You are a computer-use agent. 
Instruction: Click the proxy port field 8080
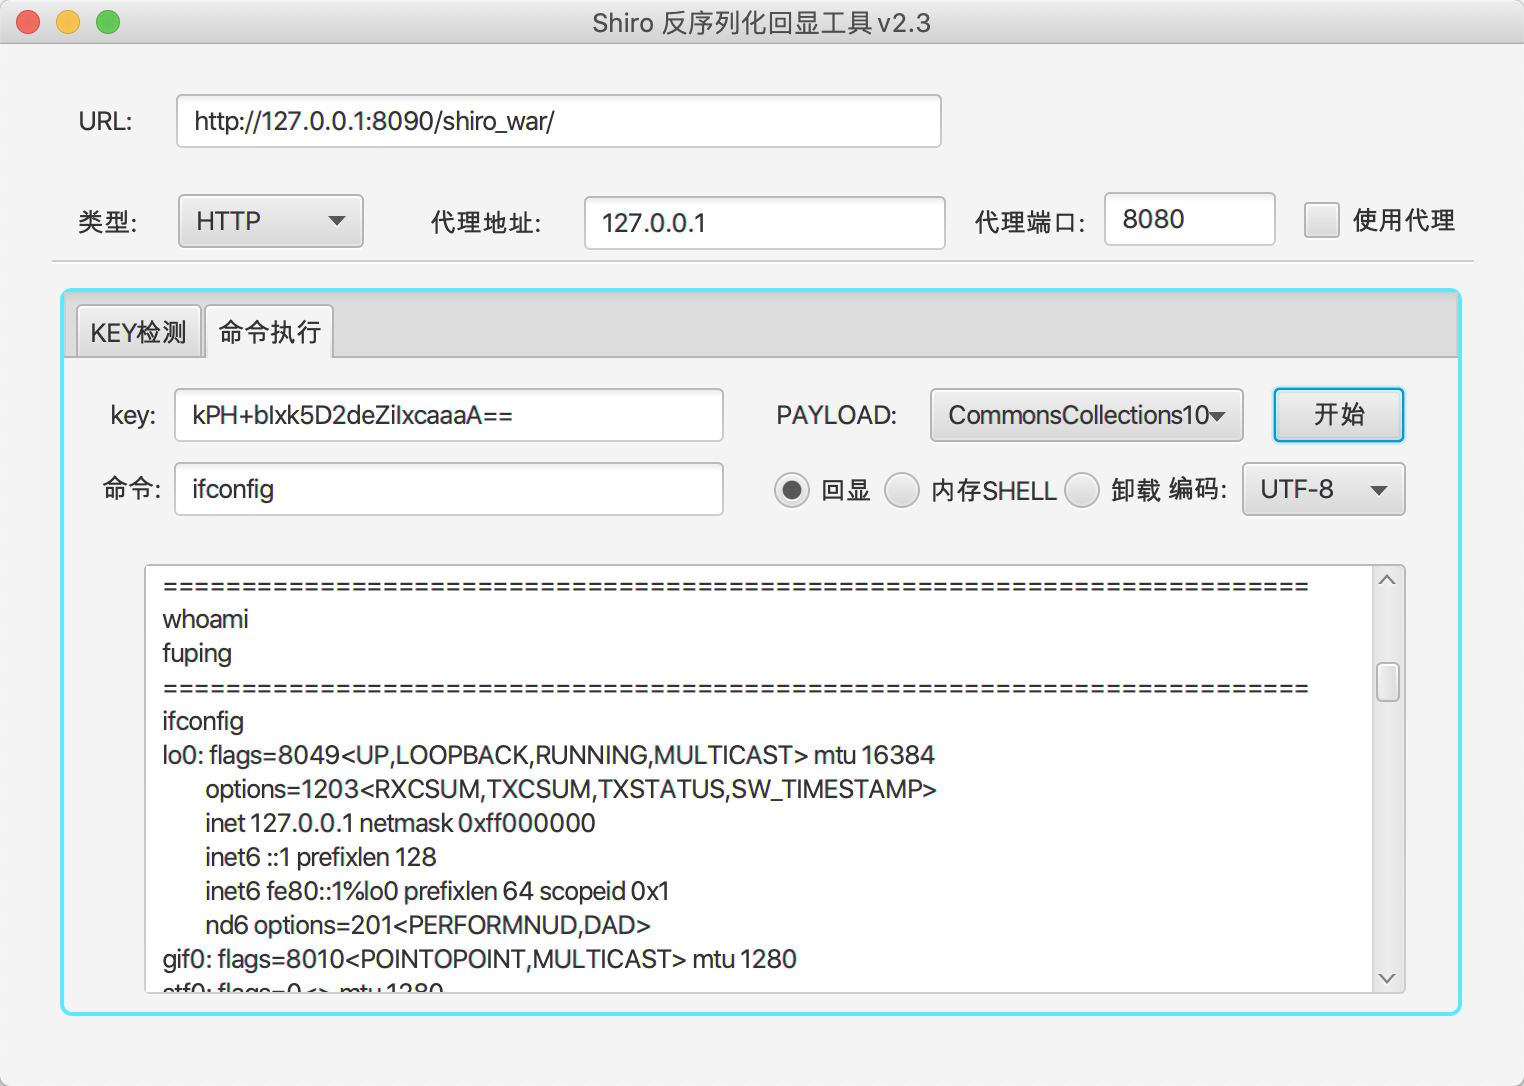pyautogui.click(x=1189, y=219)
